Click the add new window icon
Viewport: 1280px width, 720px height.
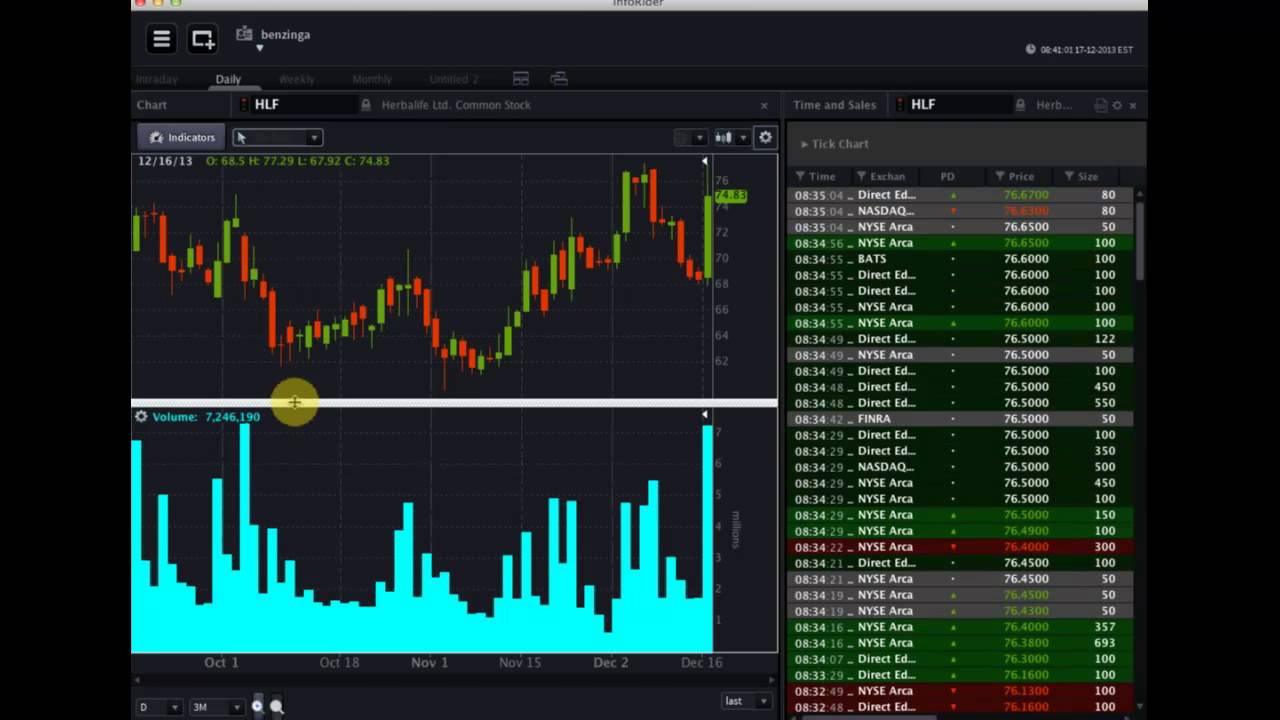point(203,39)
